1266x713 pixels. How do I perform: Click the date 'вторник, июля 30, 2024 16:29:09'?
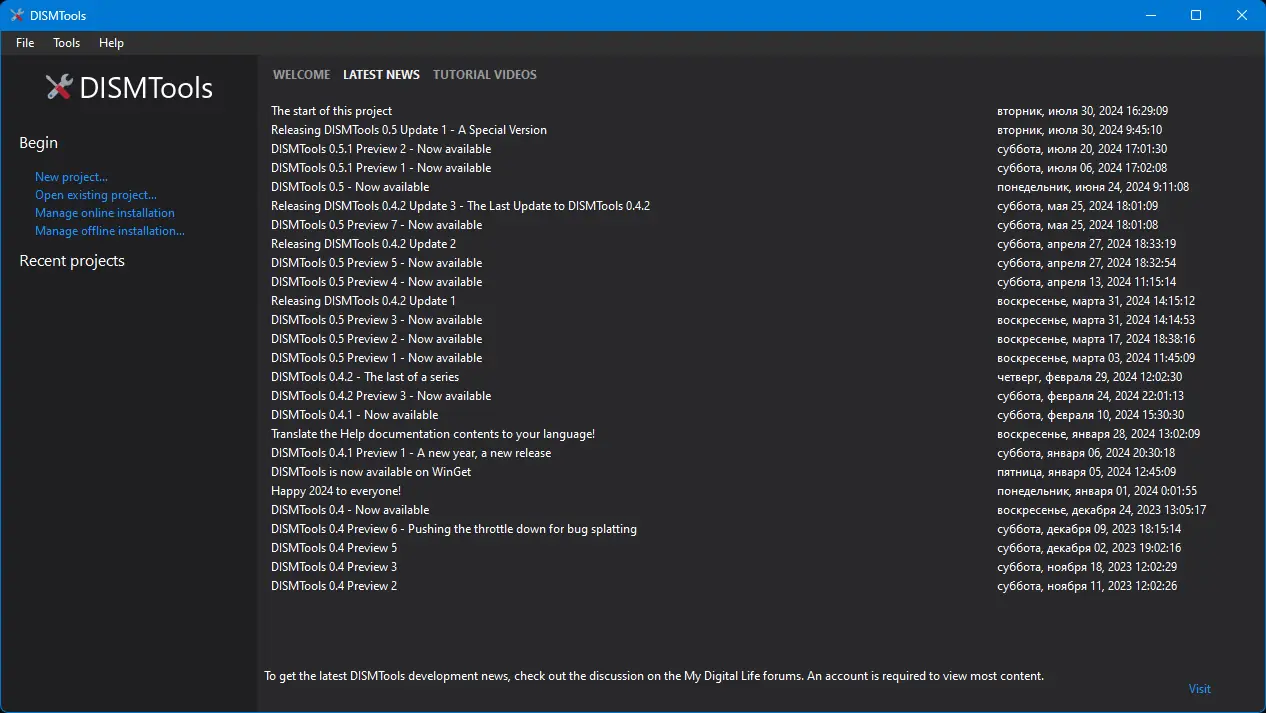click(x=1082, y=111)
